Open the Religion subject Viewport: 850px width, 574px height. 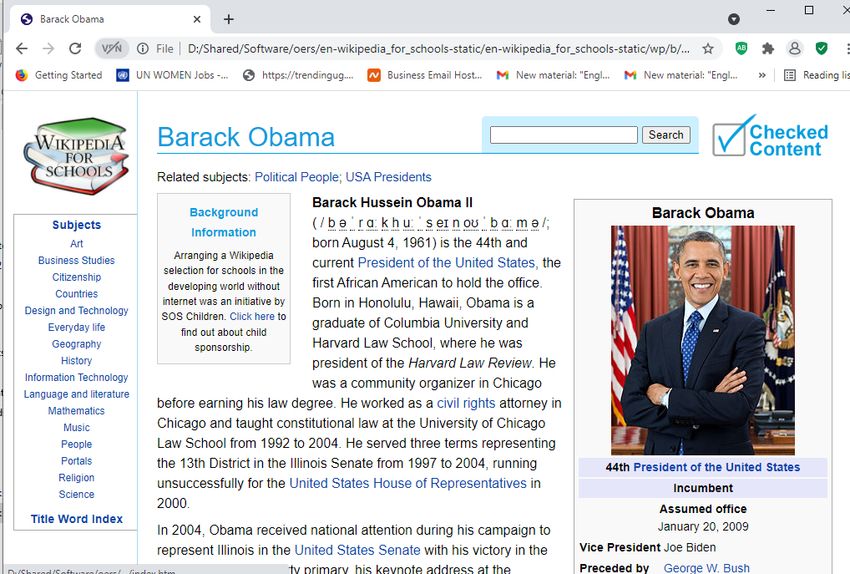pos(76,478)
